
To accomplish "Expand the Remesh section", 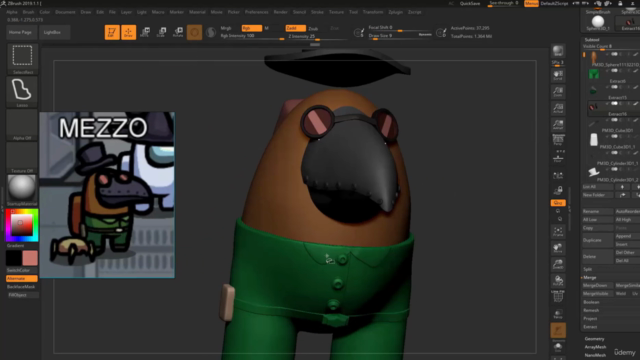I will coord(591,310).
